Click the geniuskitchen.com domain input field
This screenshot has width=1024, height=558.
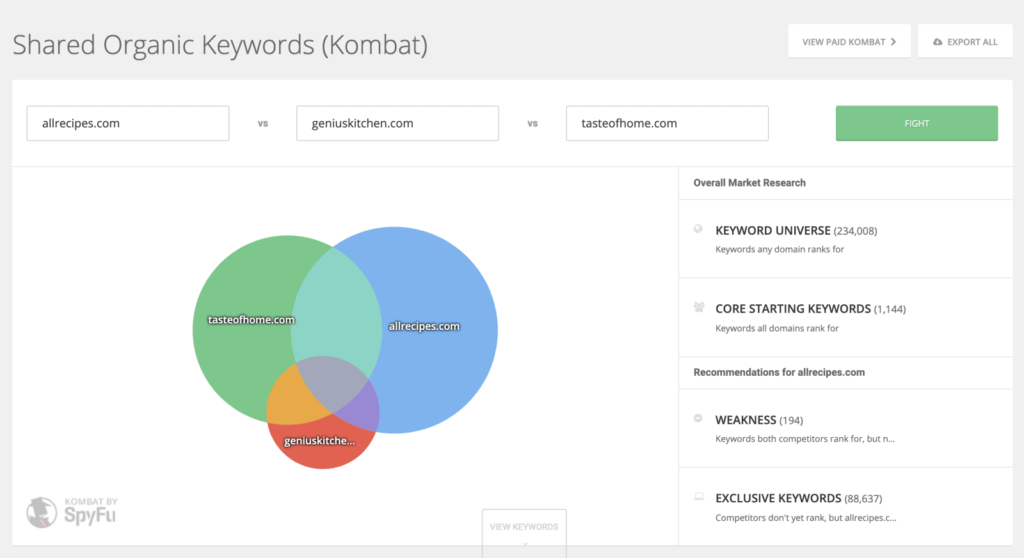tap(397, 123)
